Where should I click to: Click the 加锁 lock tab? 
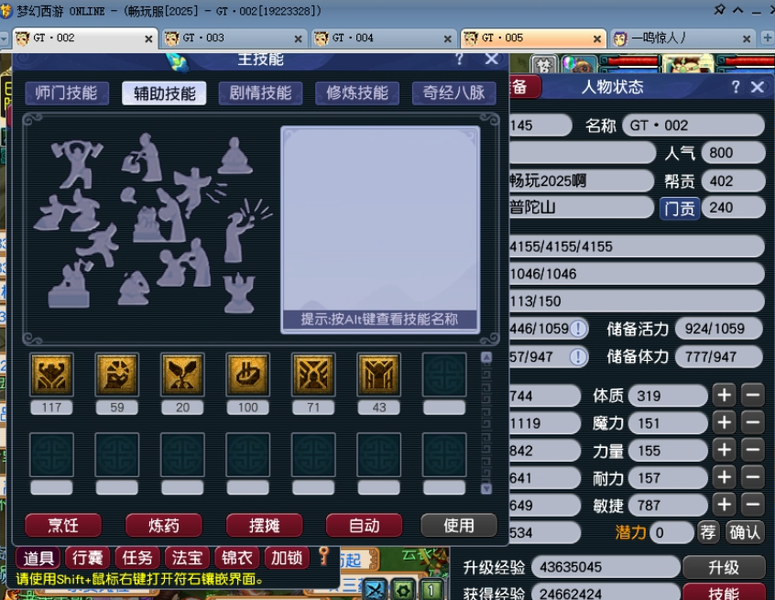pyautogui.click(x=287, y=557)
